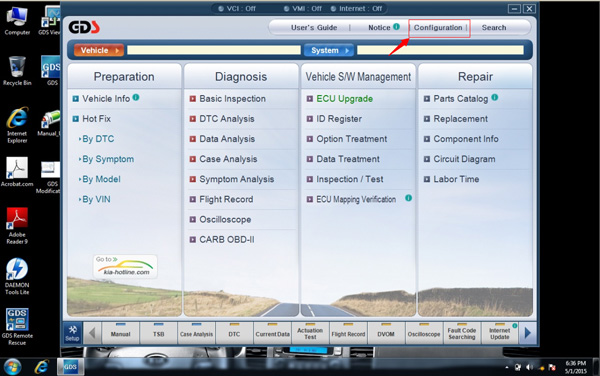Select DTC bottom toolbar tab
This screenshot has width=600, height=376.
click(234, 334)
